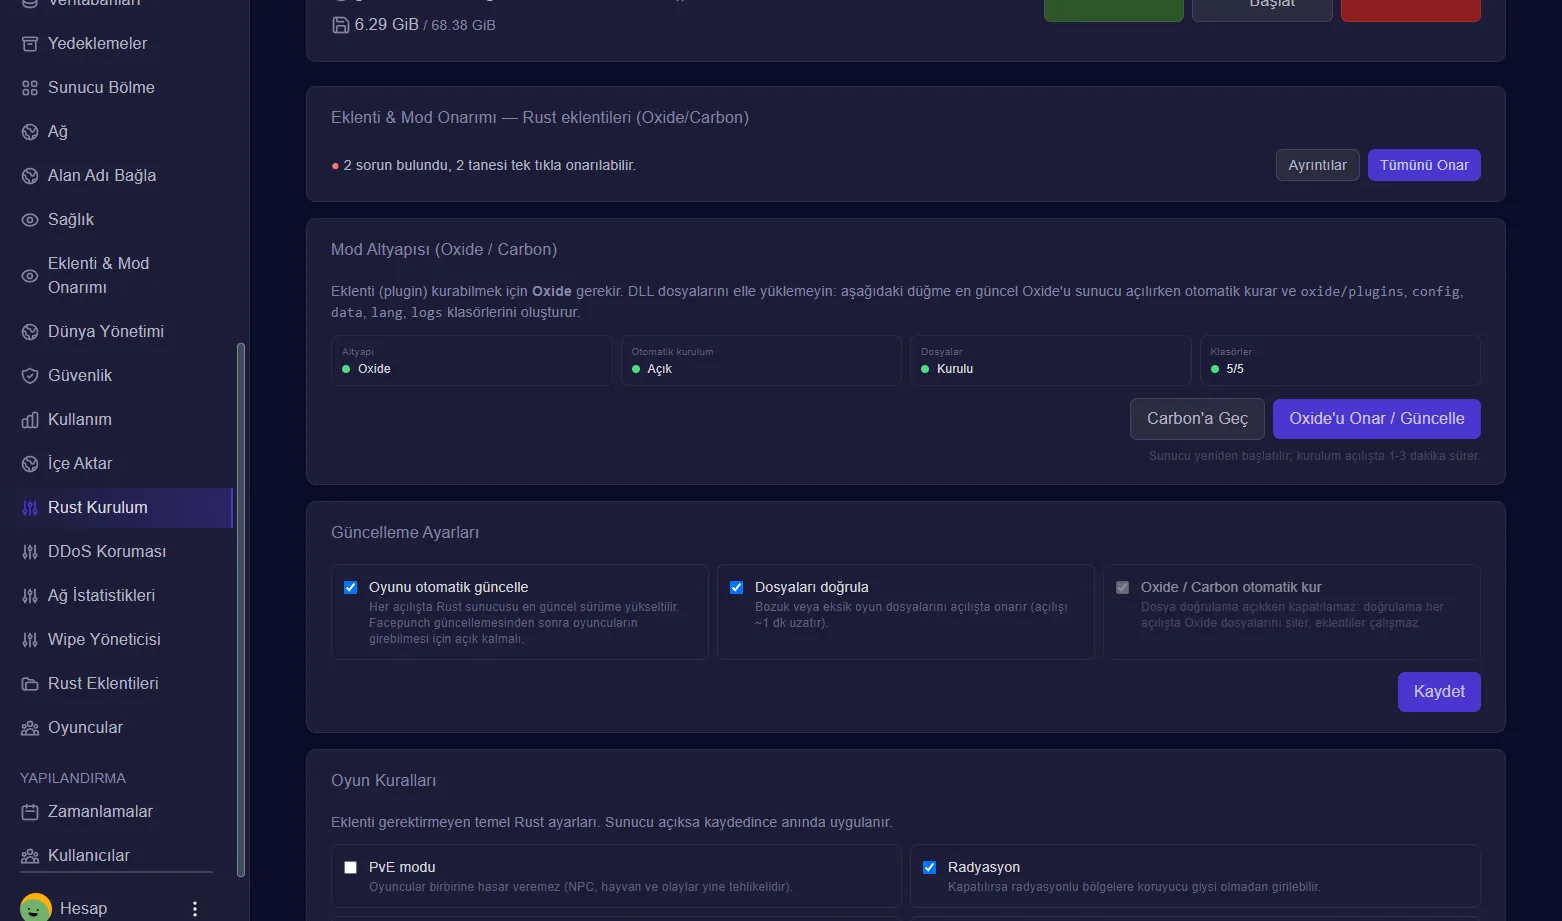
Task: Open the Sunucu Bölme sidebar text
Action: point(101,88)
